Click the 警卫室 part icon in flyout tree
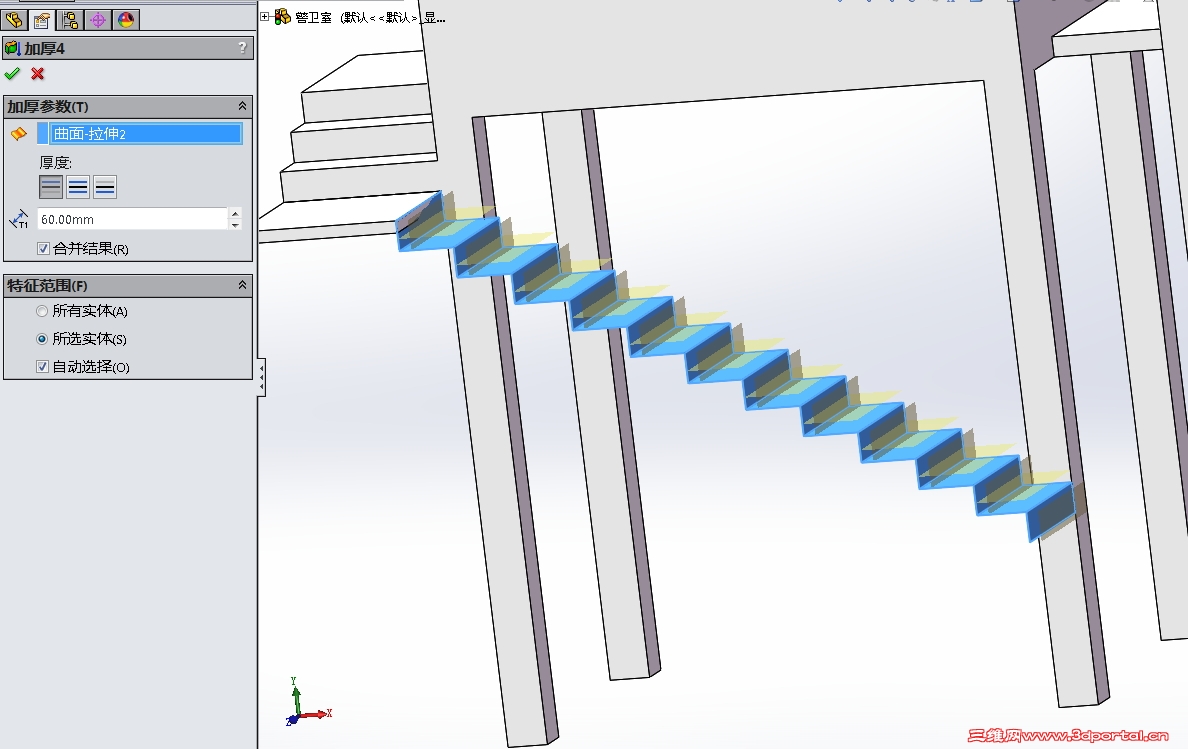Image resolution: width=1188 pixels, height=749 pixels. tap(282, 17)
